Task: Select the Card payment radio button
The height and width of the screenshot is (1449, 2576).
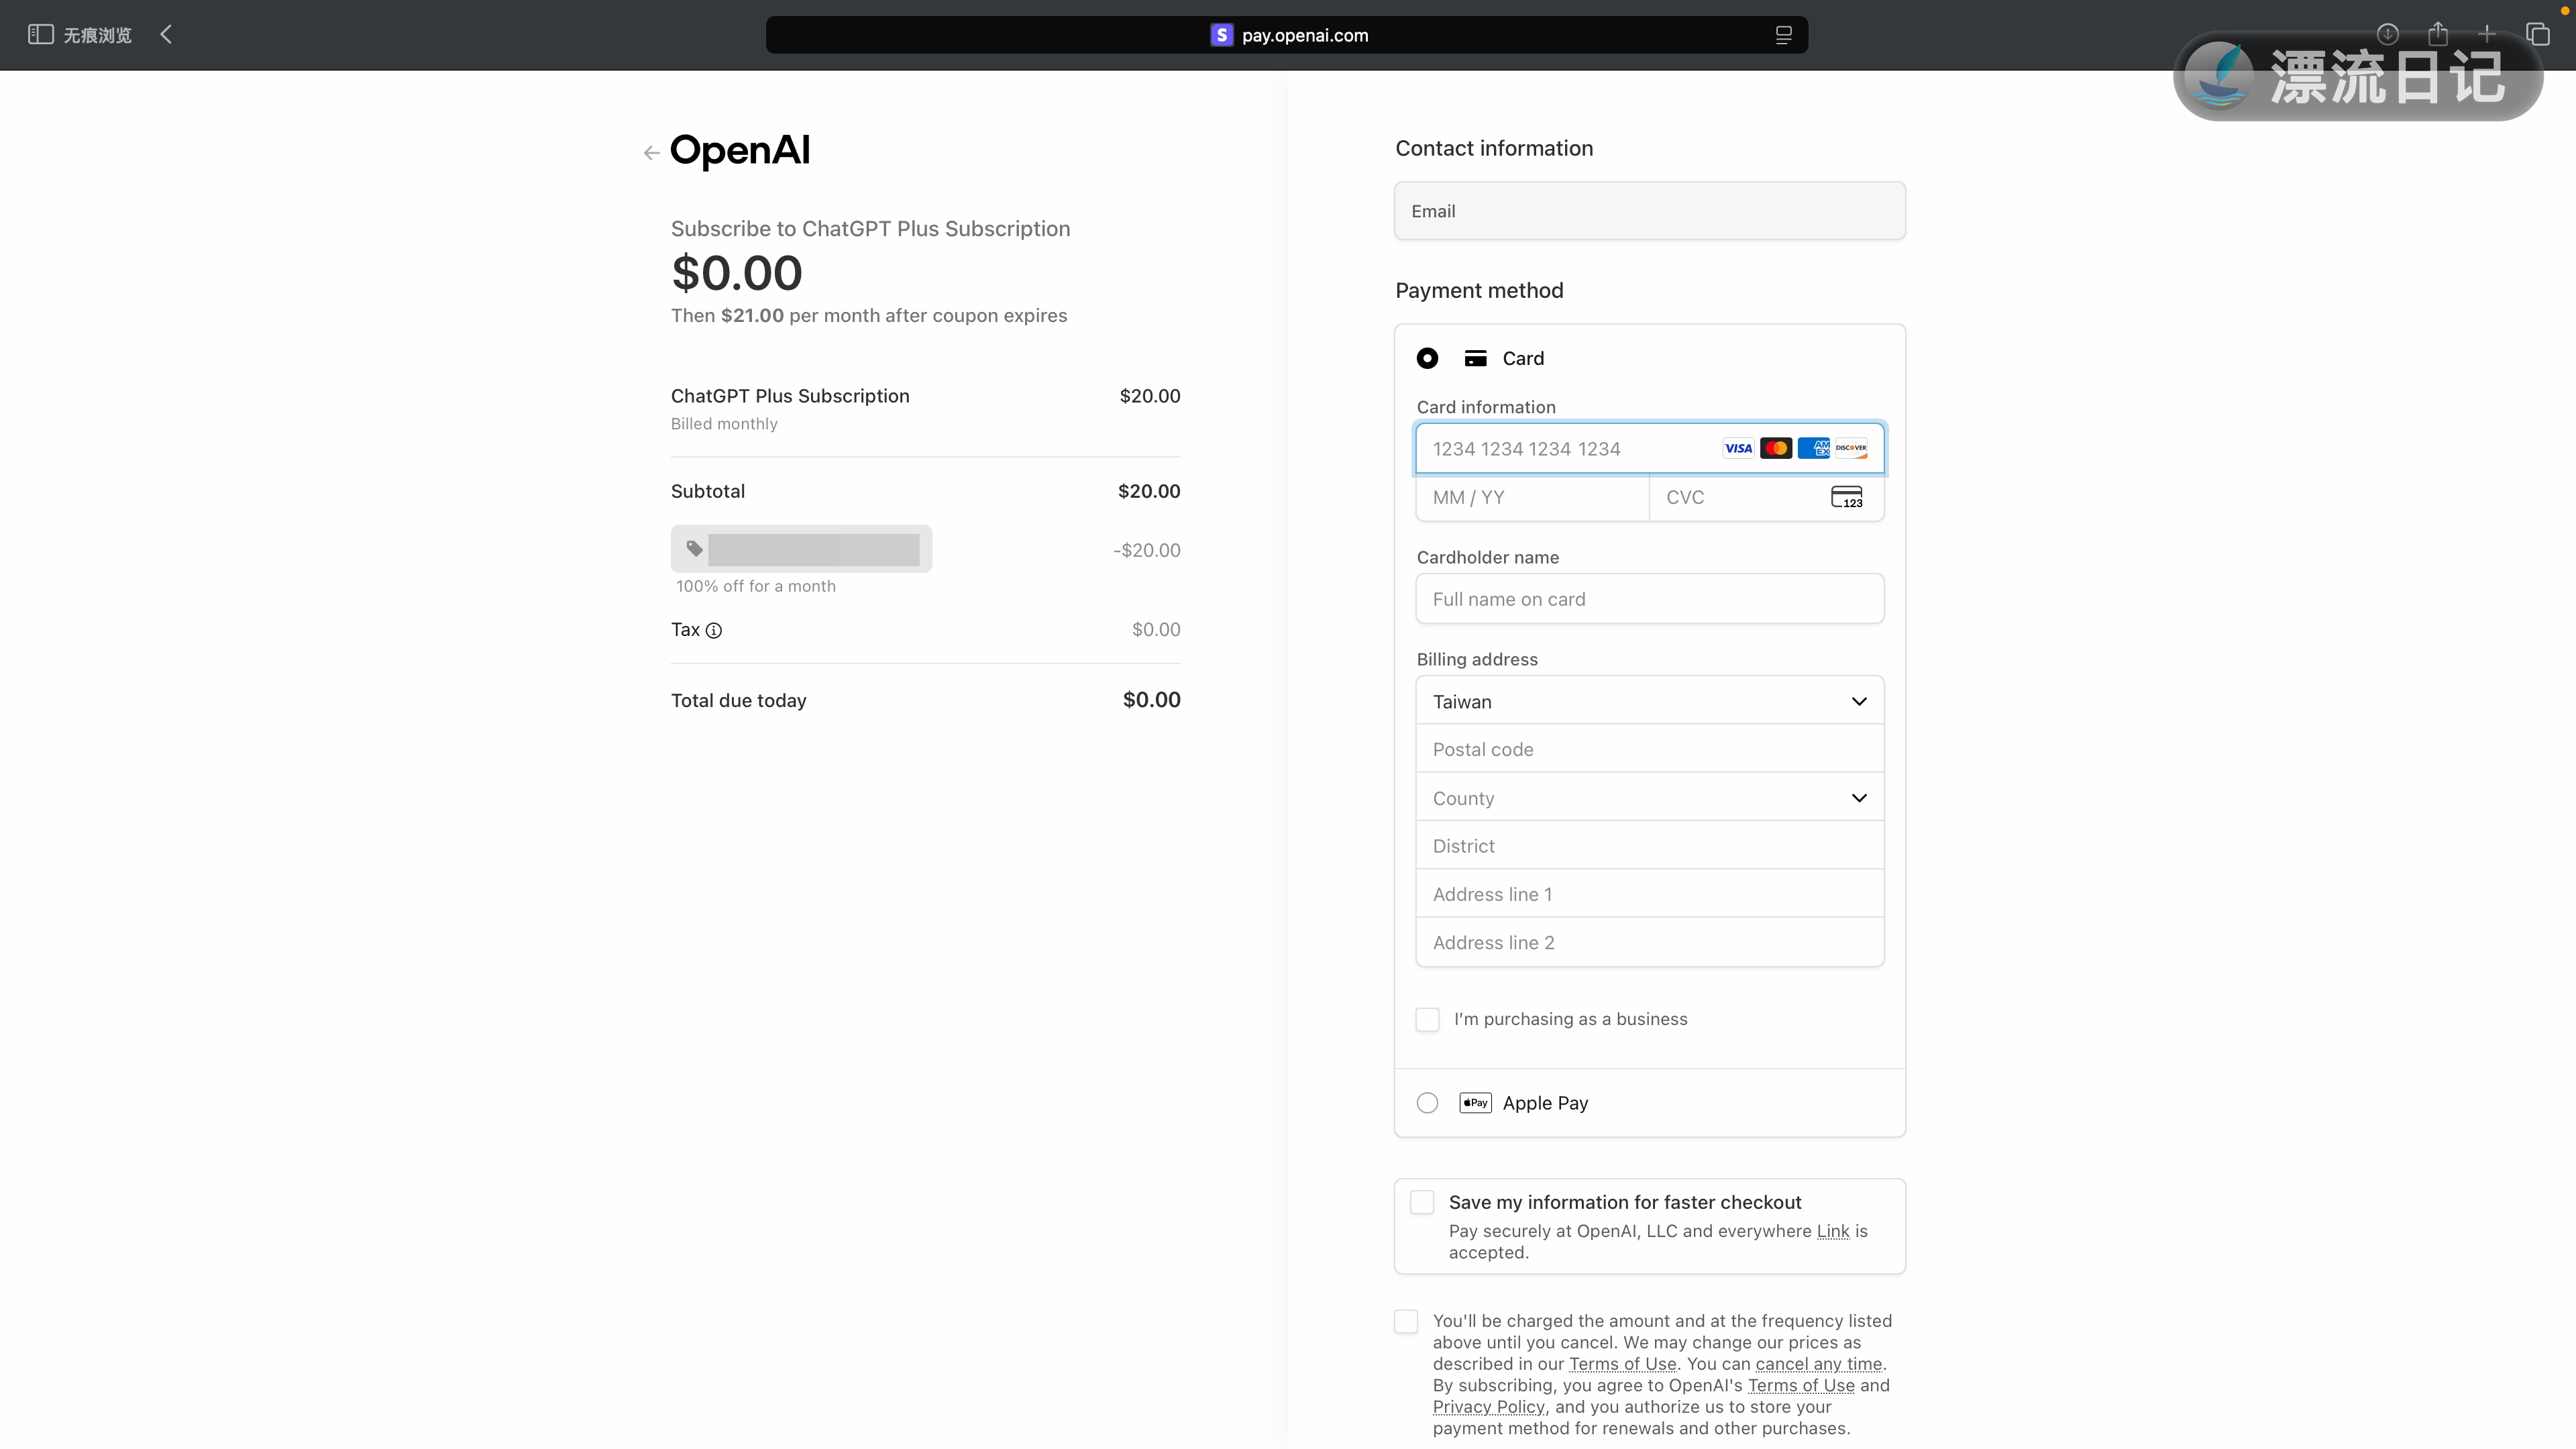Action: 1427,358
